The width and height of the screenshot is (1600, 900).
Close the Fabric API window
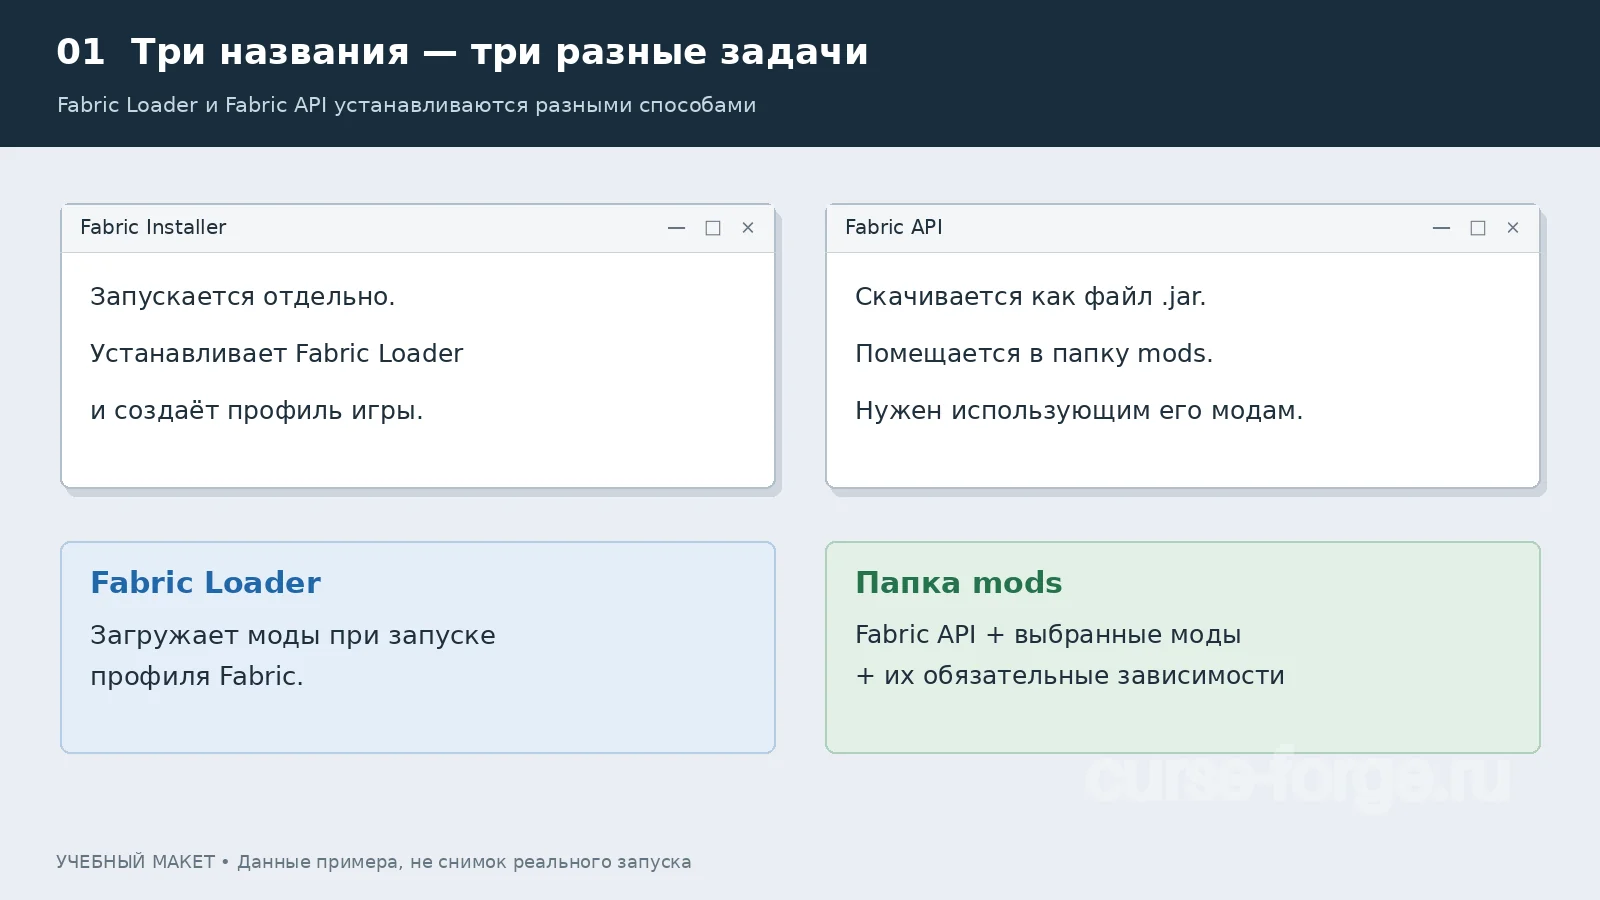tap(1513, 228)
